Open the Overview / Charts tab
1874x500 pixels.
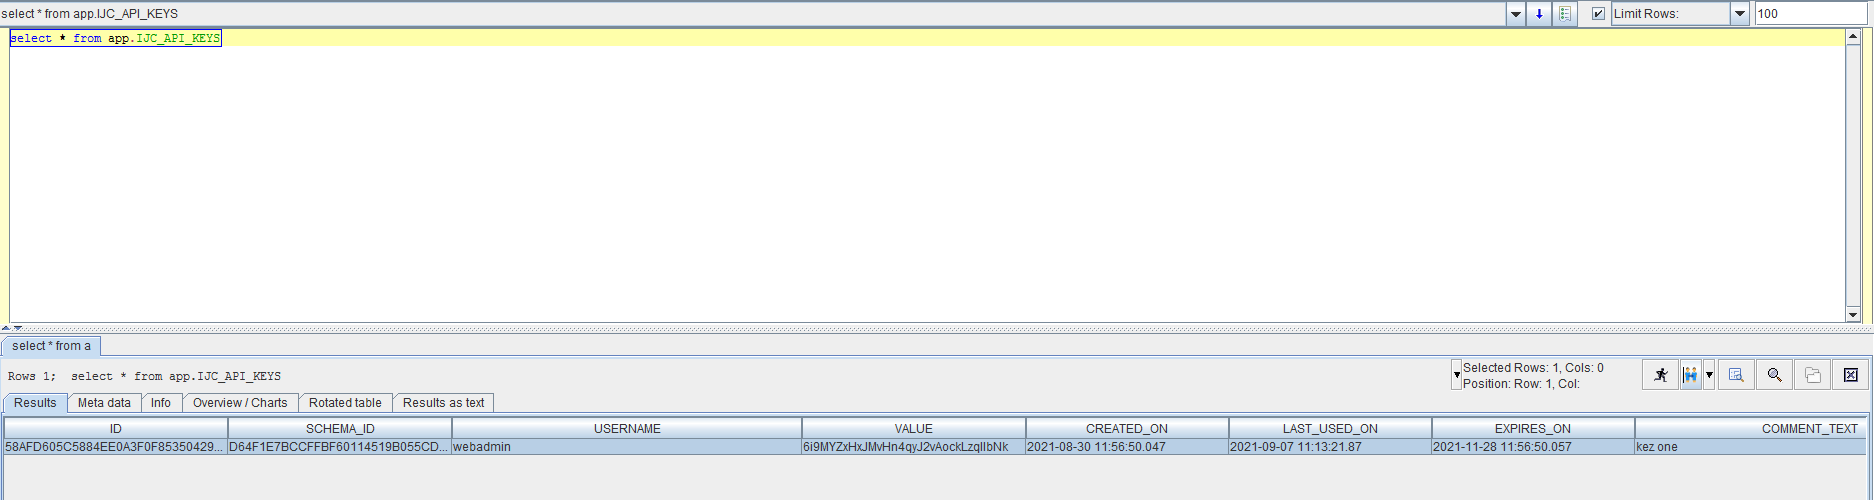[240, 403]
